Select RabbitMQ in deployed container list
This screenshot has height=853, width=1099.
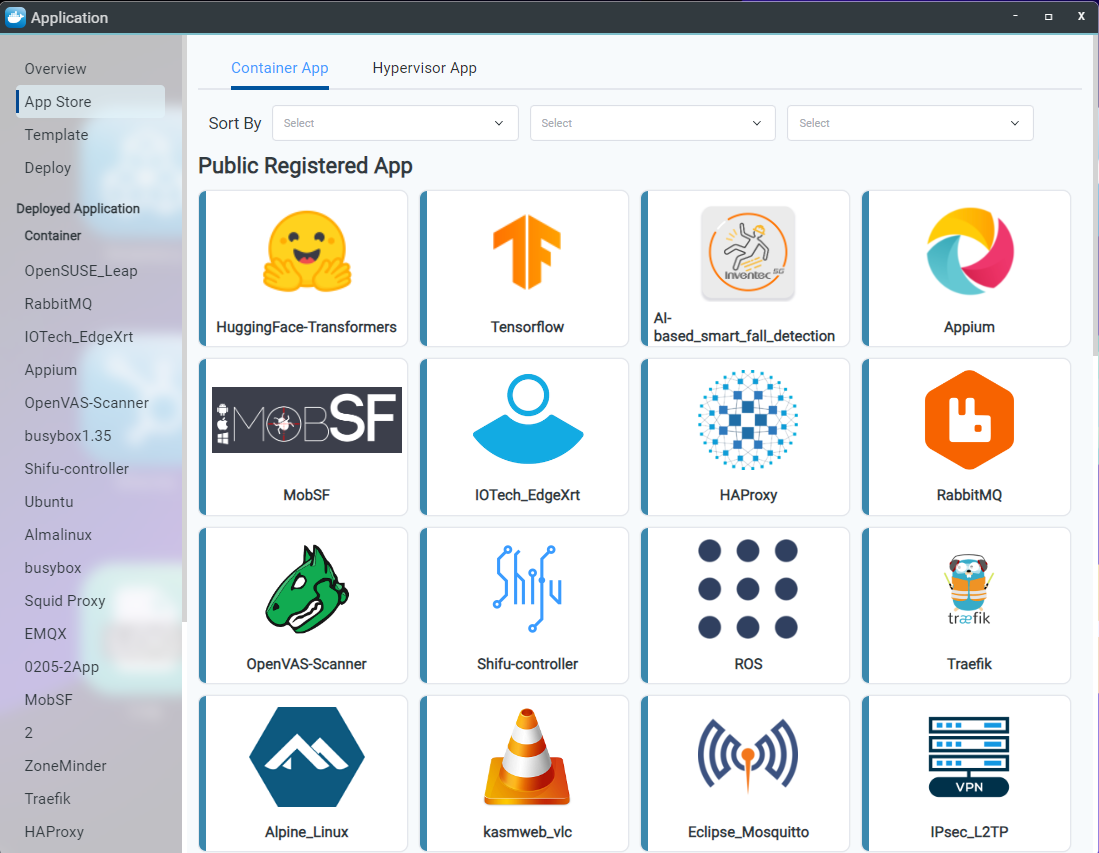tap(58, 303)
